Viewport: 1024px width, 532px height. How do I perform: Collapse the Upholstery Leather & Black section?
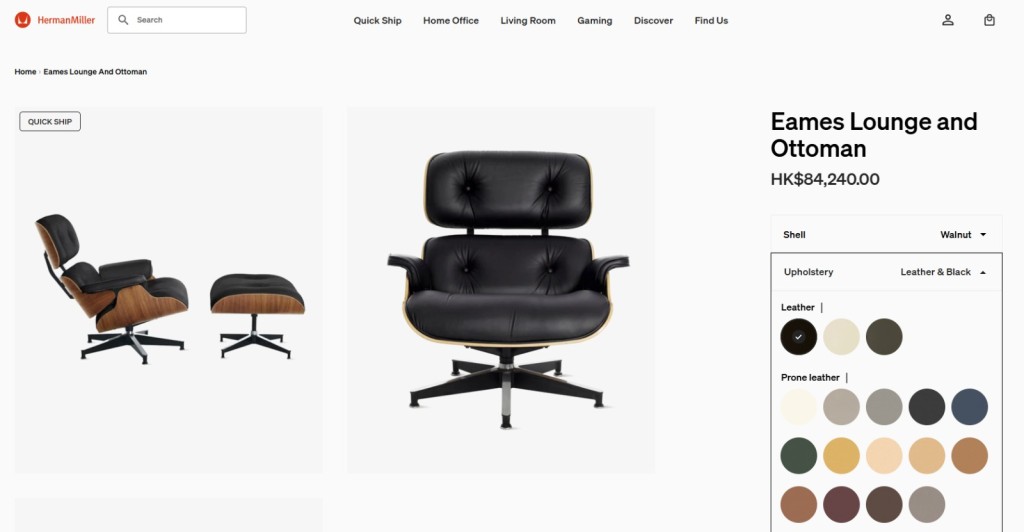coord(886,272)
